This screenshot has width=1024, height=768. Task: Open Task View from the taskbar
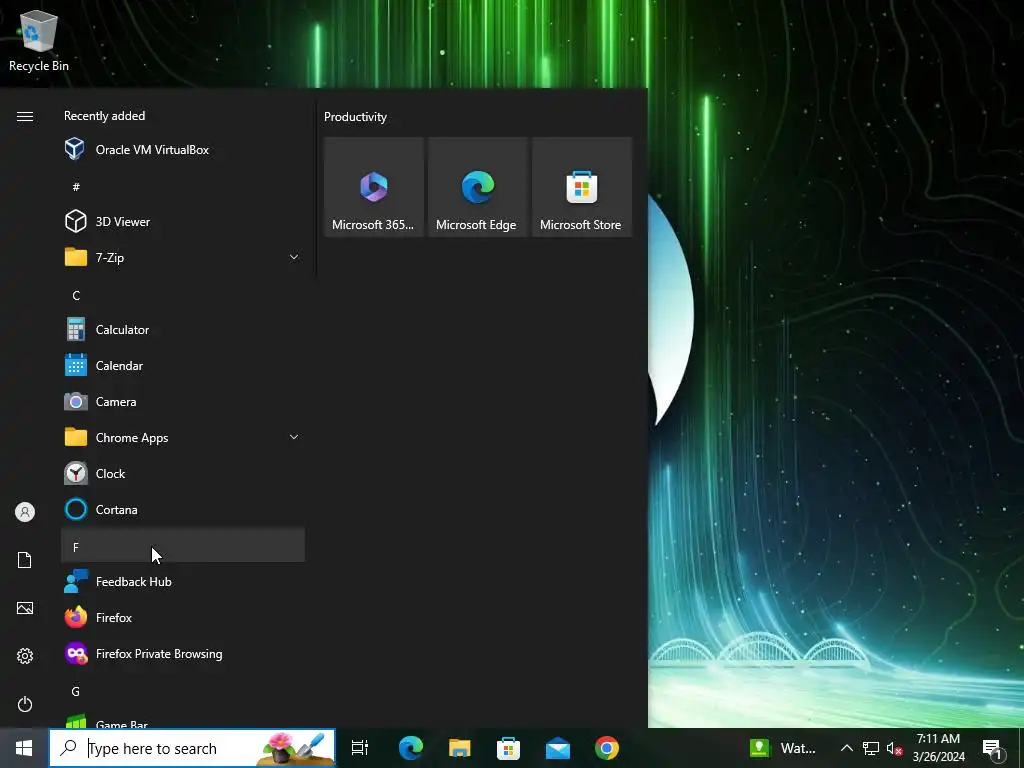[x=360, y=748]
